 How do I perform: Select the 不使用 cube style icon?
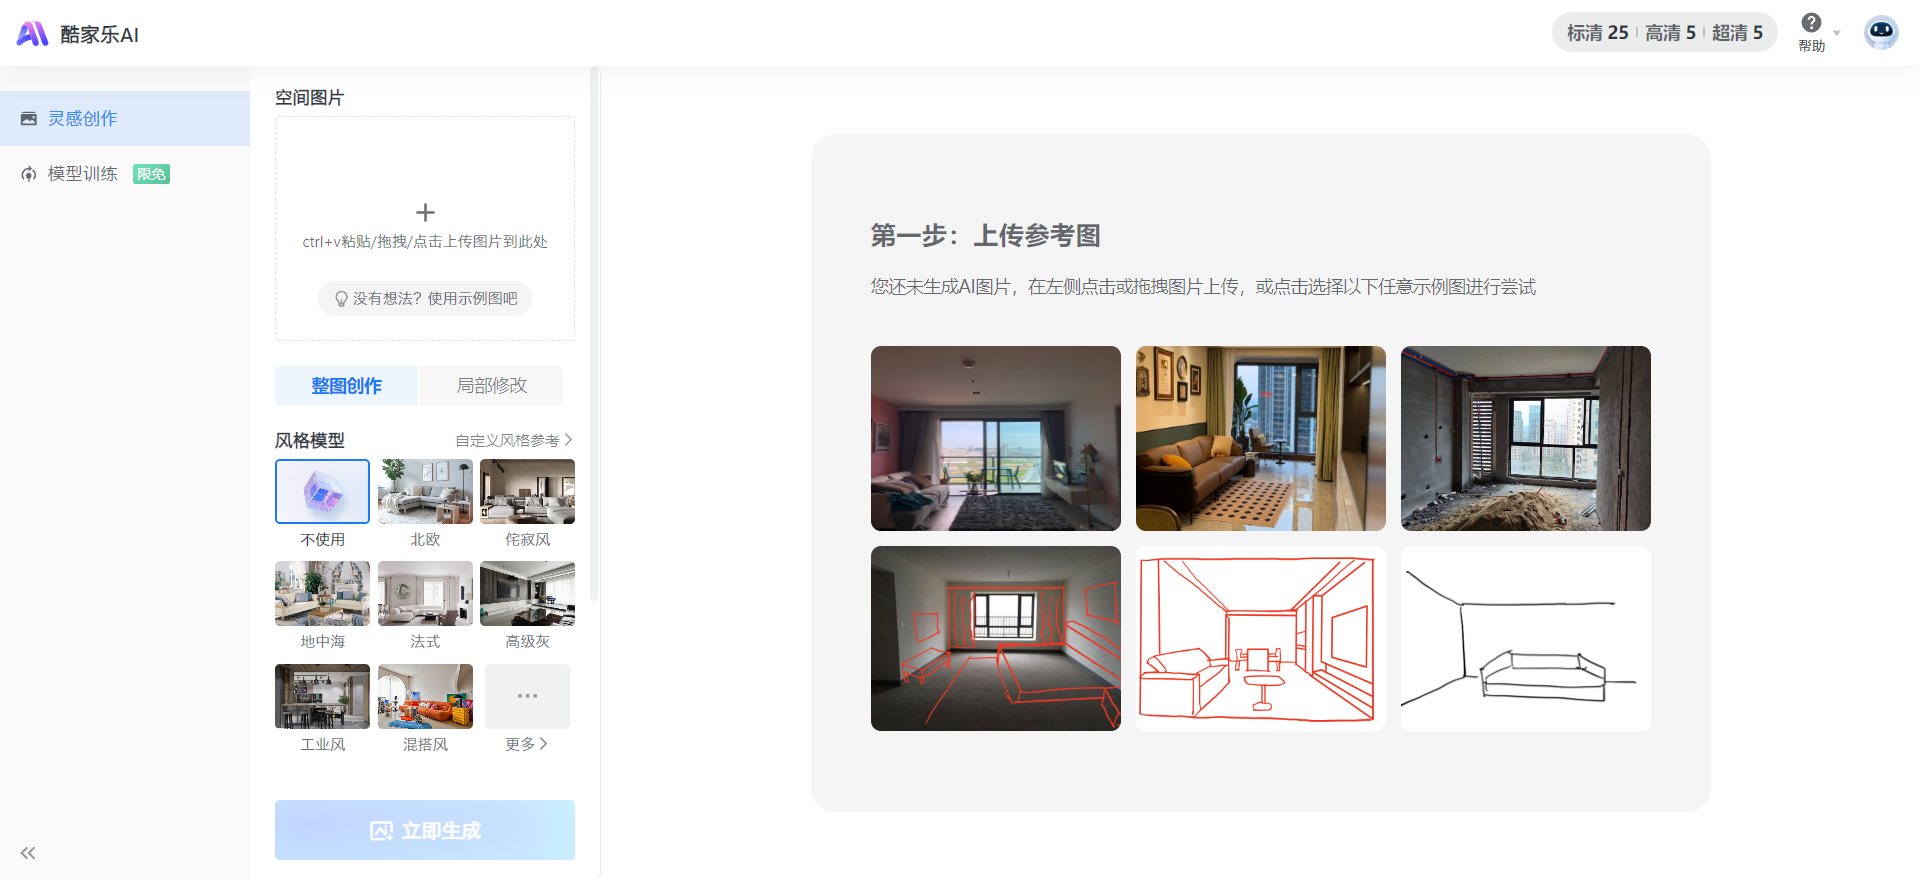[x=322, y=492]
